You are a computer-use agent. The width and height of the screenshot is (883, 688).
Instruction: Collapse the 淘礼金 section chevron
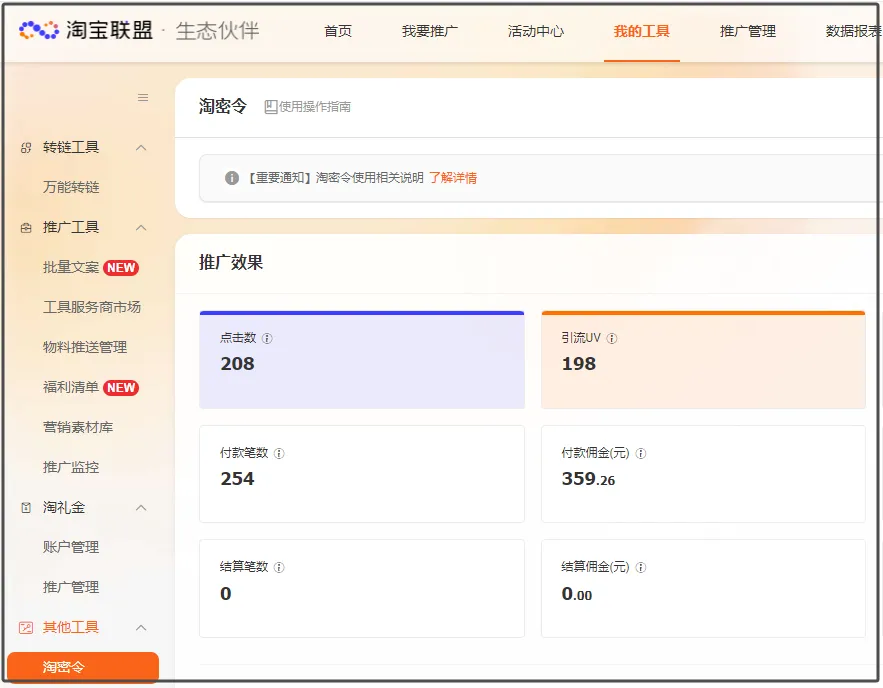pyautogui.click(x=141, y=507)
